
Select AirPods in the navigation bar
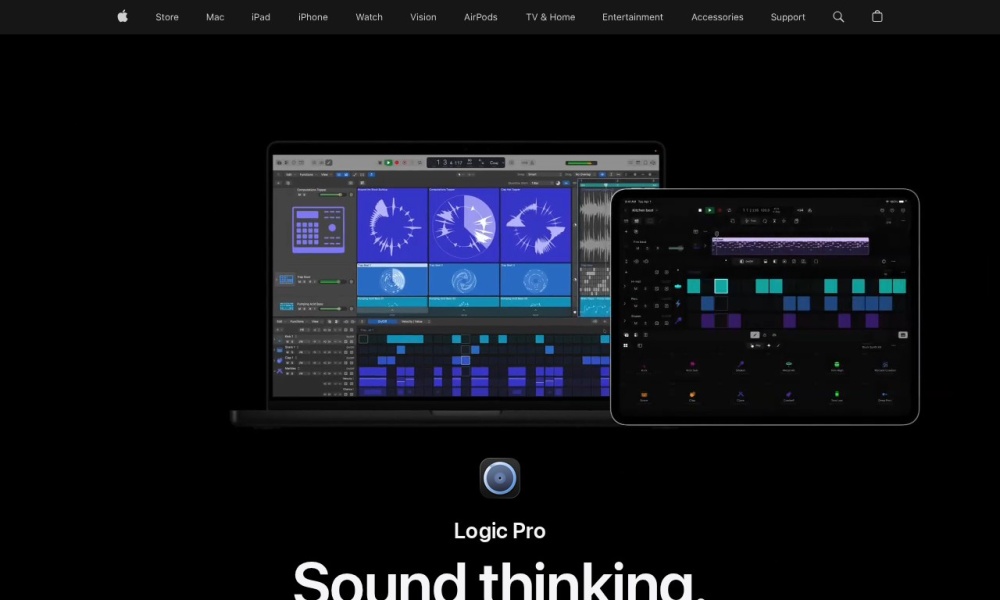tap(480, 17)
